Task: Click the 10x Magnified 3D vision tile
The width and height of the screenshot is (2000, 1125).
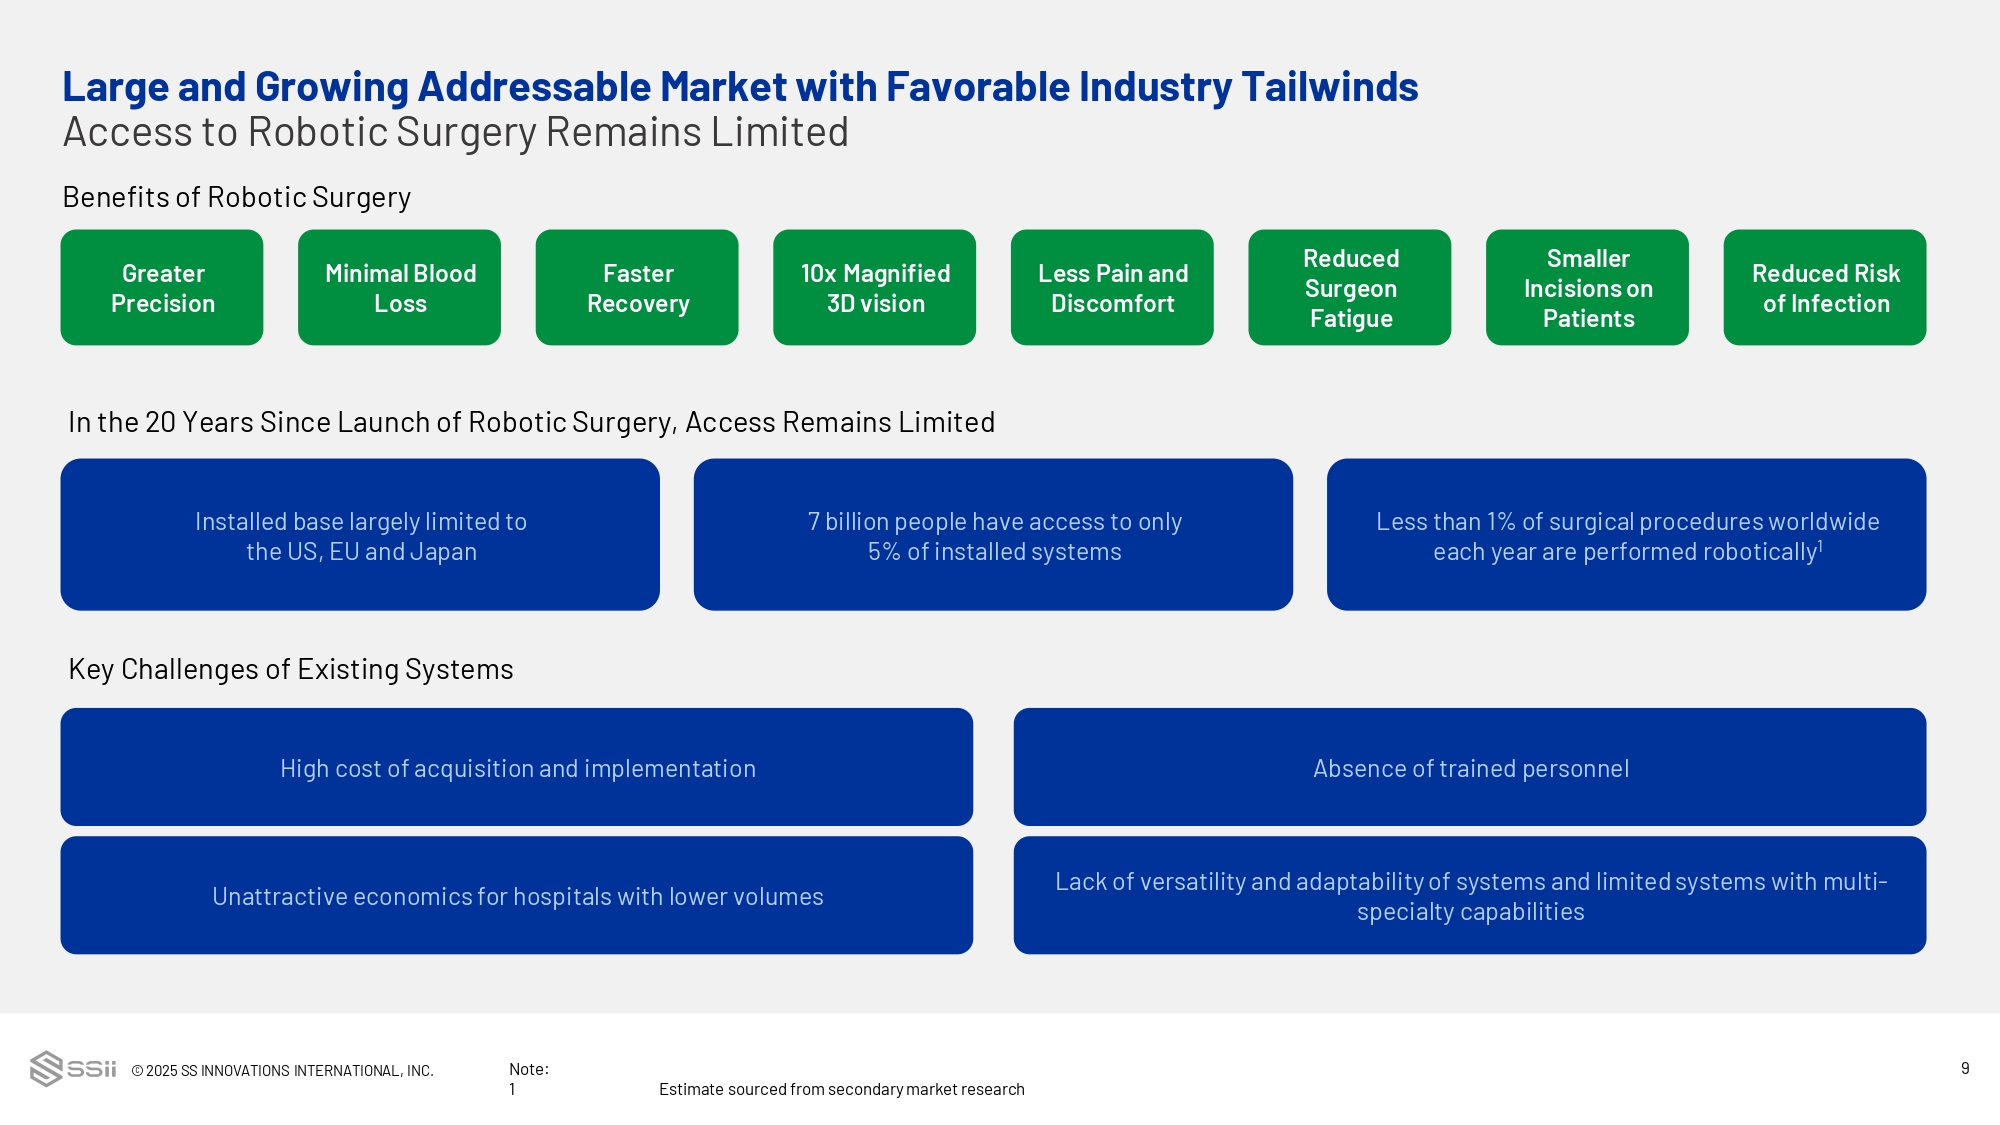Action: (x=874, y=288)
